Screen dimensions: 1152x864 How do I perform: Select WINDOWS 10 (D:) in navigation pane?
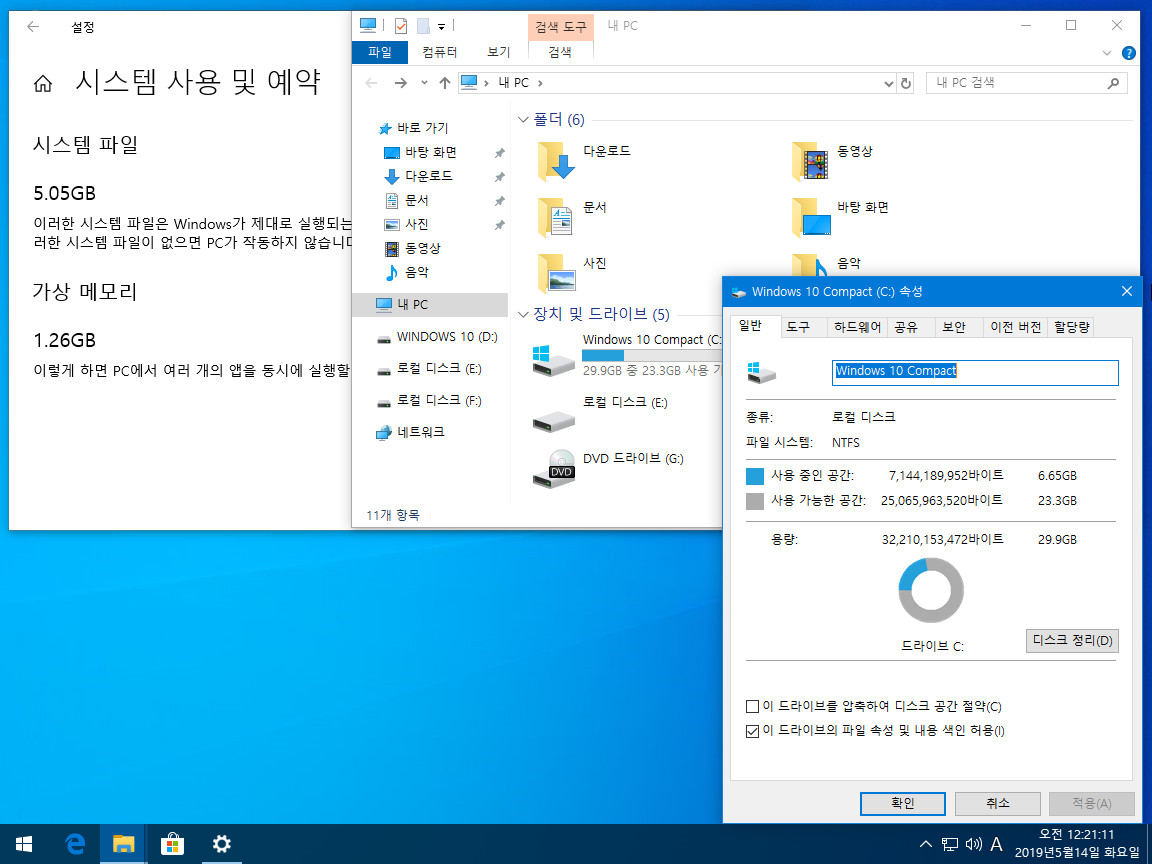coord(447,336)
